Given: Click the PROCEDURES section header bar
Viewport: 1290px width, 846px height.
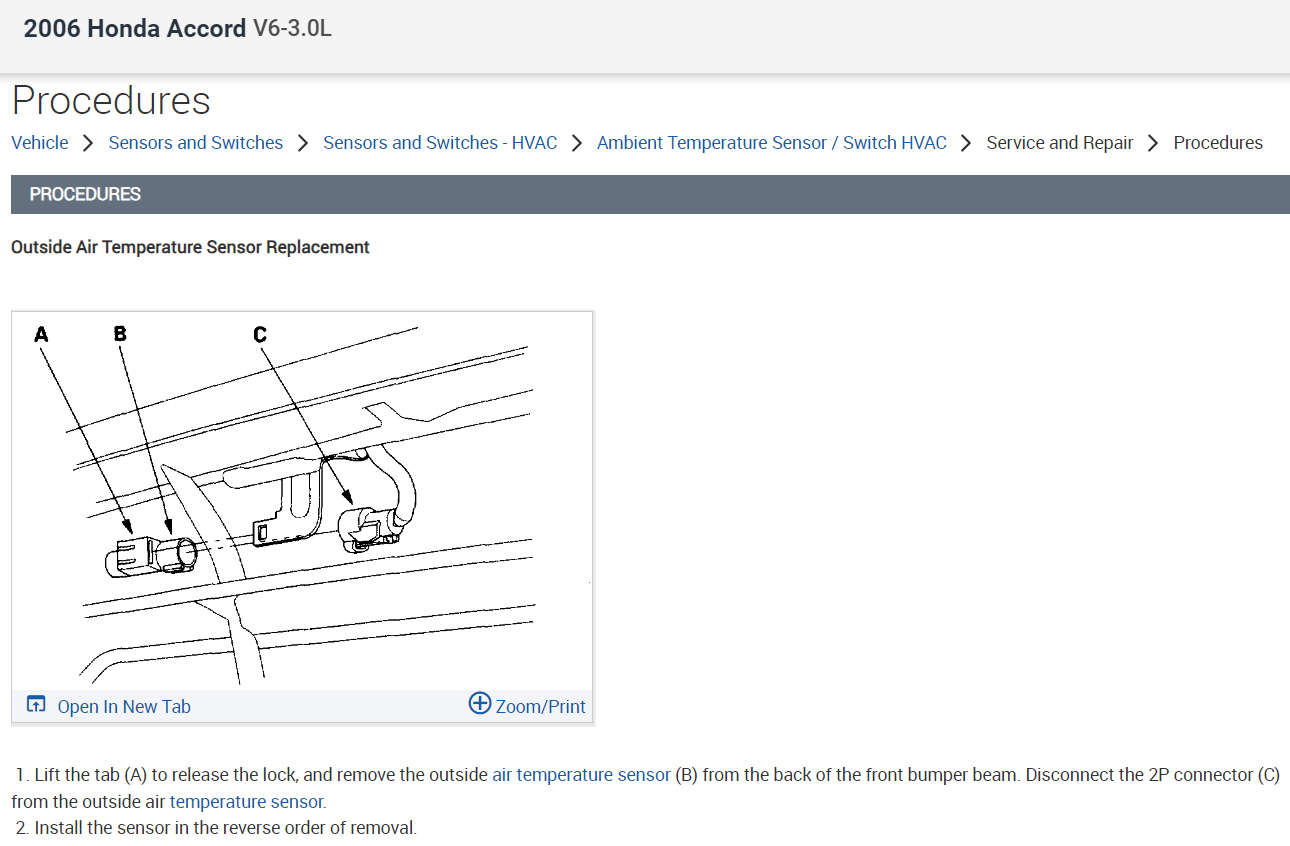Looking at the screenshot, I should [x=650, y=194].
